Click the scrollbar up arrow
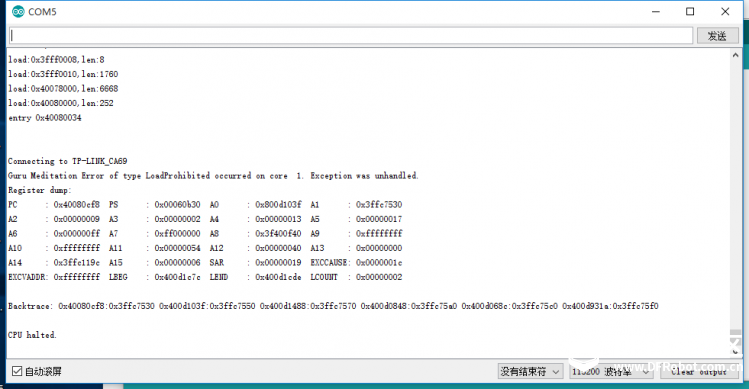749x389 pixels. pyautogui.click(x=736, y=55)
